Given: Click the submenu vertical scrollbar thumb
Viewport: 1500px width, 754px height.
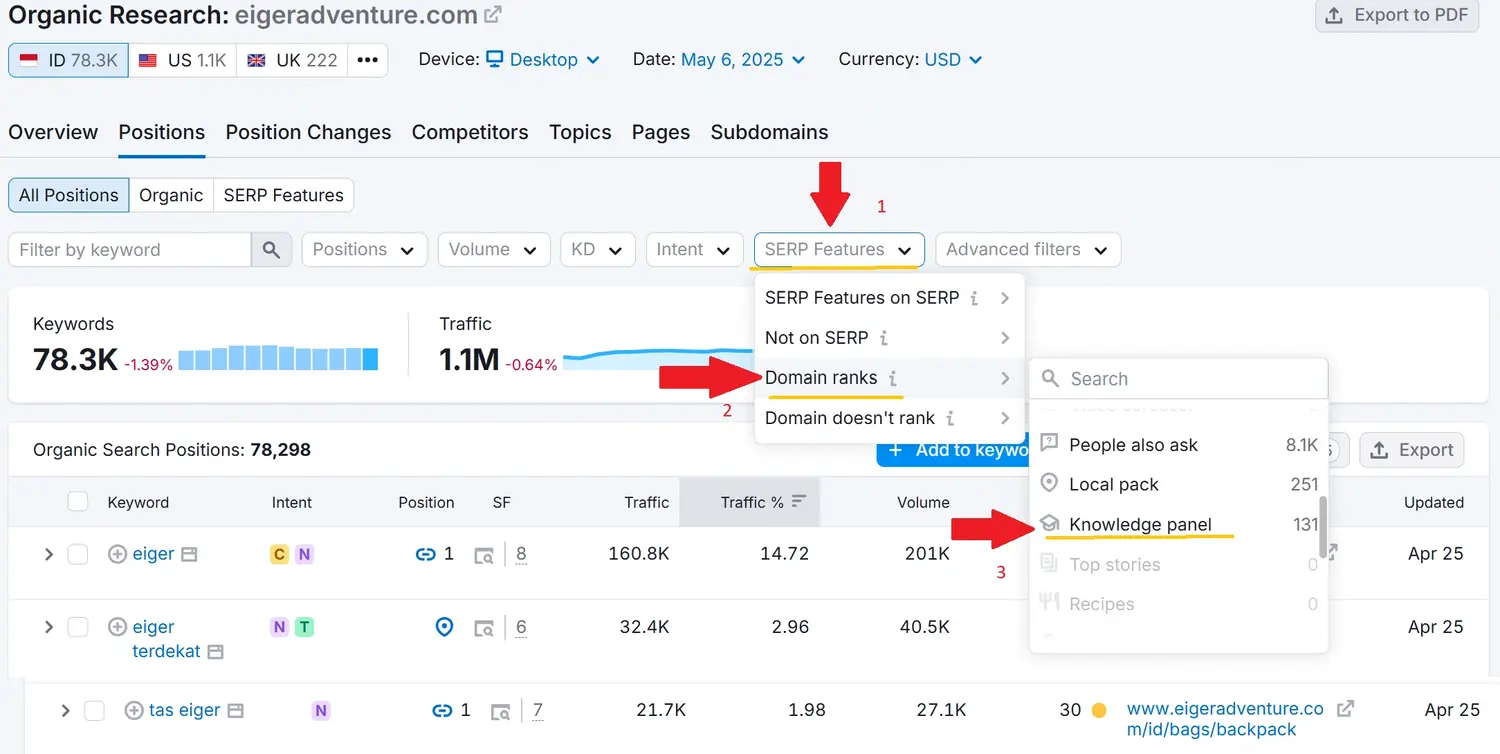Looking at the screenshot, I should click(x=1323, y=527).
